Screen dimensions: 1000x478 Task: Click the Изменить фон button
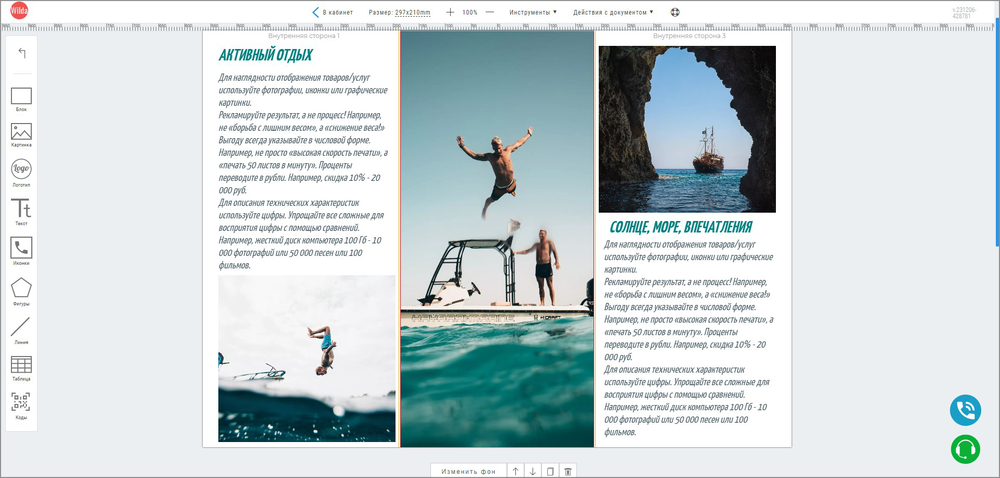tap(469, 470)
